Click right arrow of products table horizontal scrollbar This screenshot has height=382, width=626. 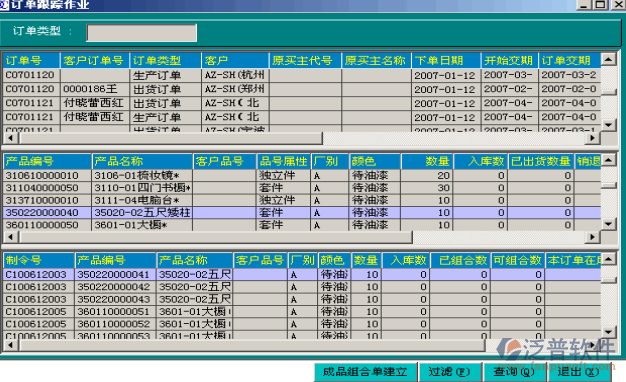pos(592,237)
